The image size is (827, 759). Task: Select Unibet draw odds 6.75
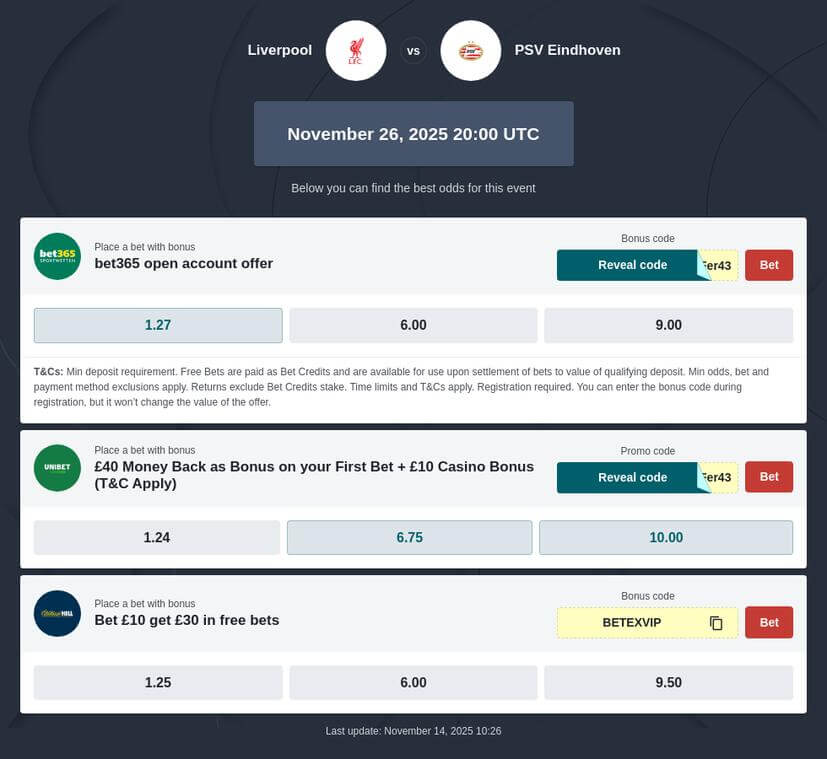409,537
